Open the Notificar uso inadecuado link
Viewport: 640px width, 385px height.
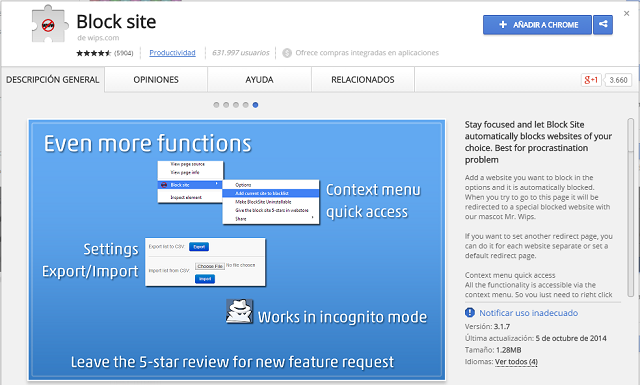tap(529, 313)
